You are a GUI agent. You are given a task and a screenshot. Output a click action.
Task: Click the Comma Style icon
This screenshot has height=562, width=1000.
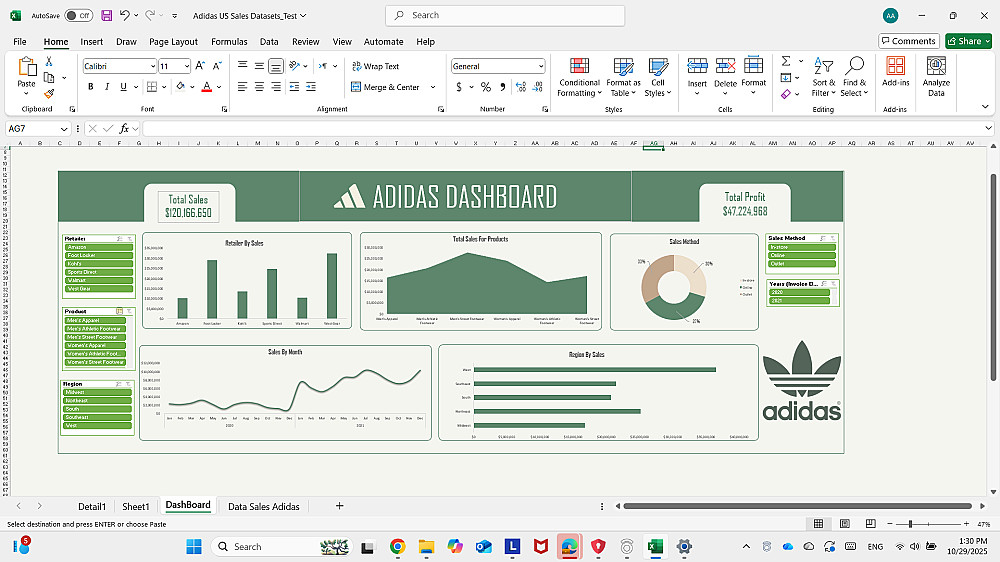503,87
